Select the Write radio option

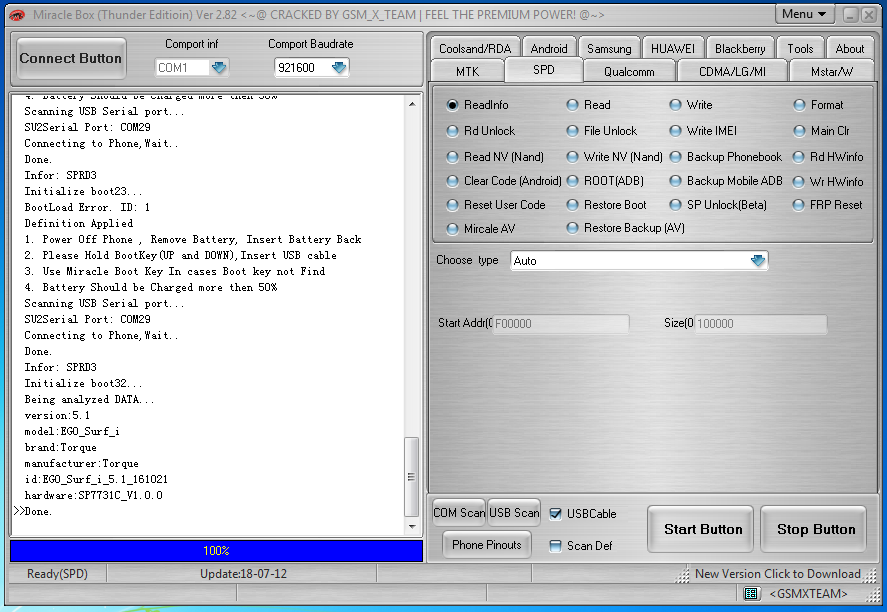675,105
